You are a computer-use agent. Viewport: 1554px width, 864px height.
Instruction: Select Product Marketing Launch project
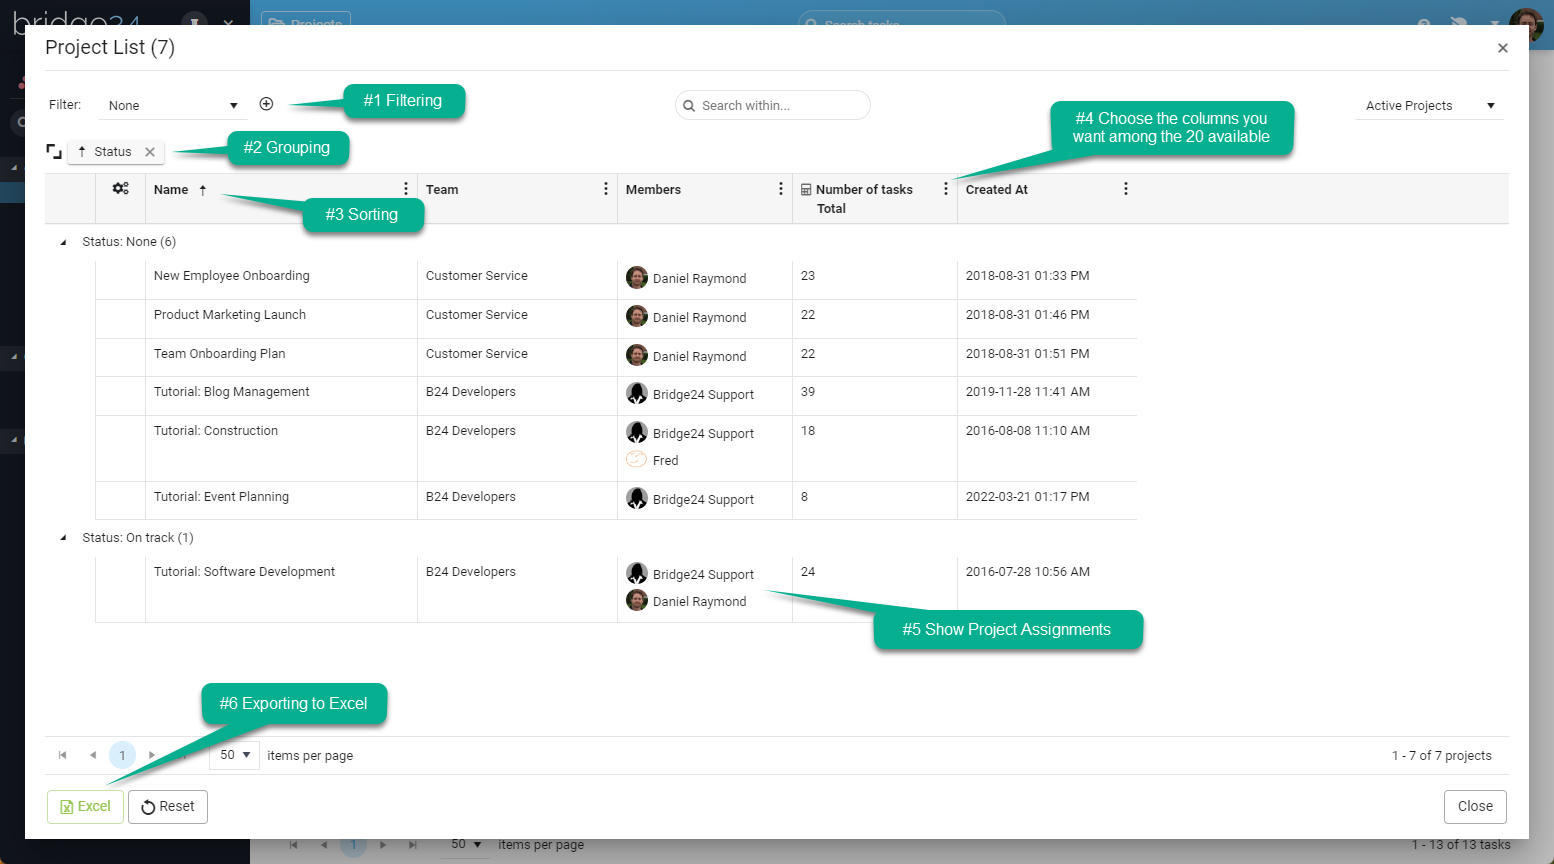pos(230,315)
